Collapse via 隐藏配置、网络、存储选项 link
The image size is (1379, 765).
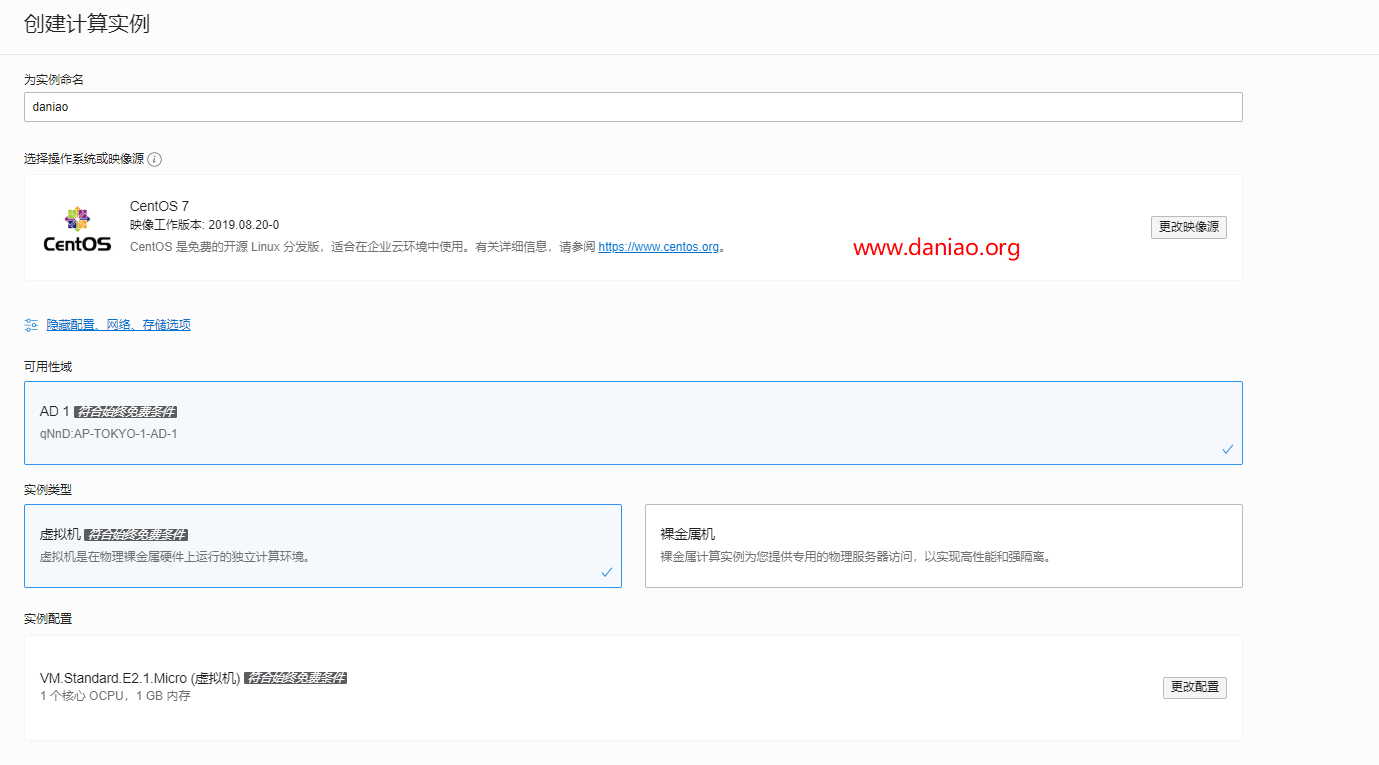click(118, 325)
